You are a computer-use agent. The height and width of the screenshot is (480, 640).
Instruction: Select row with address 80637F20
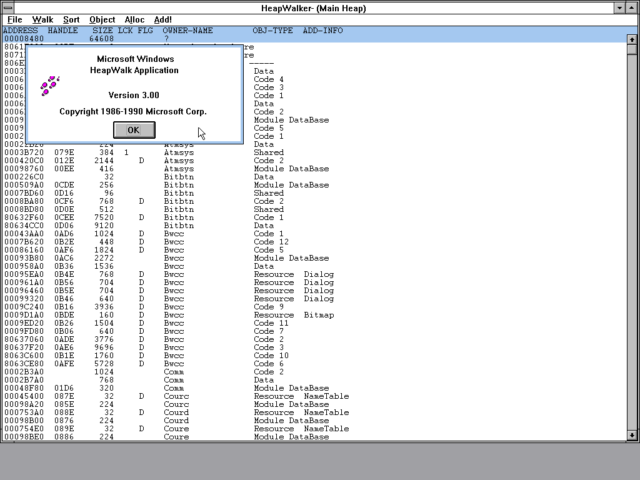pyautogui.click(x=314, y=347)
